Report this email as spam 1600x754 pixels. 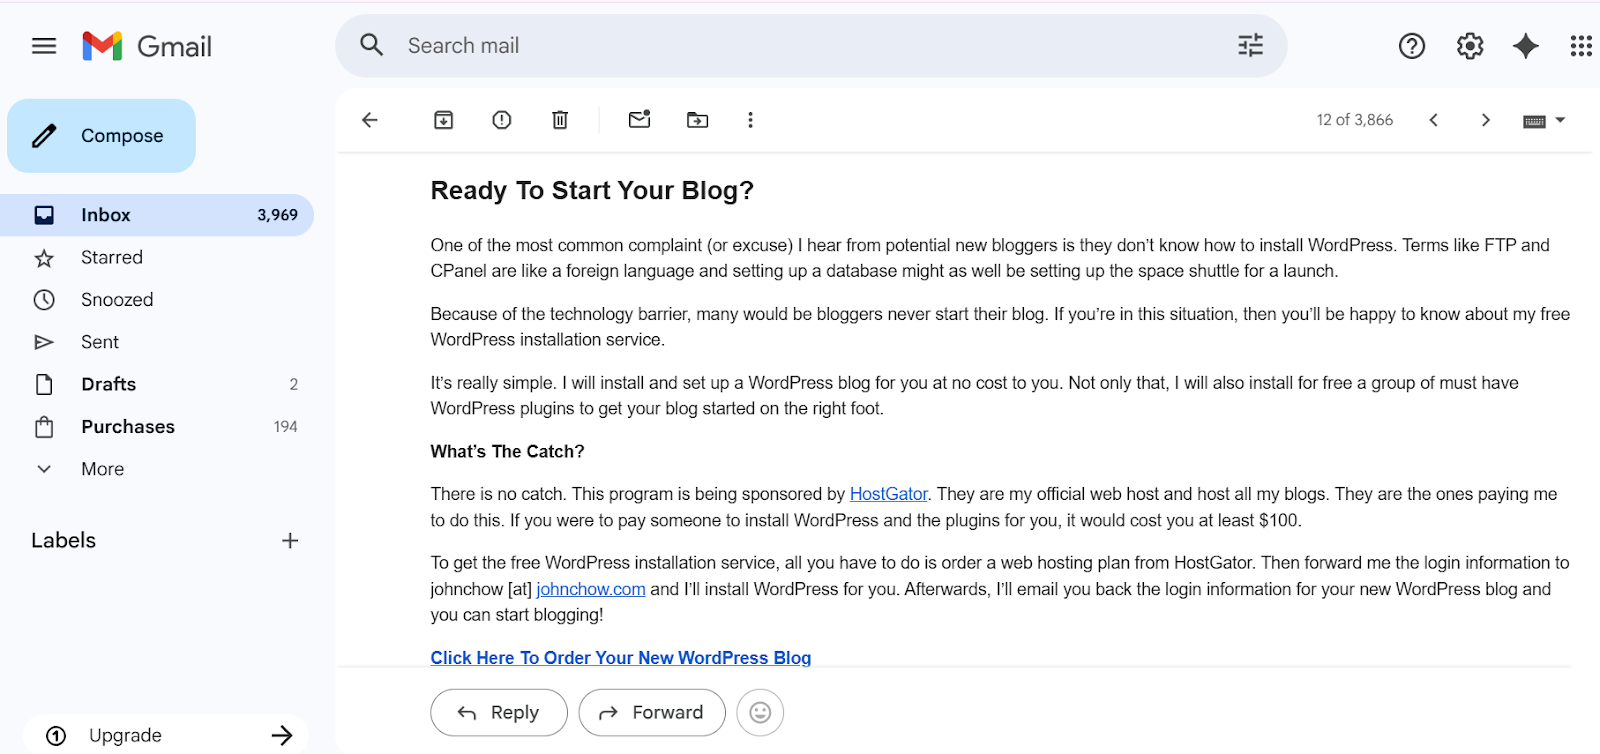point(501,119)
